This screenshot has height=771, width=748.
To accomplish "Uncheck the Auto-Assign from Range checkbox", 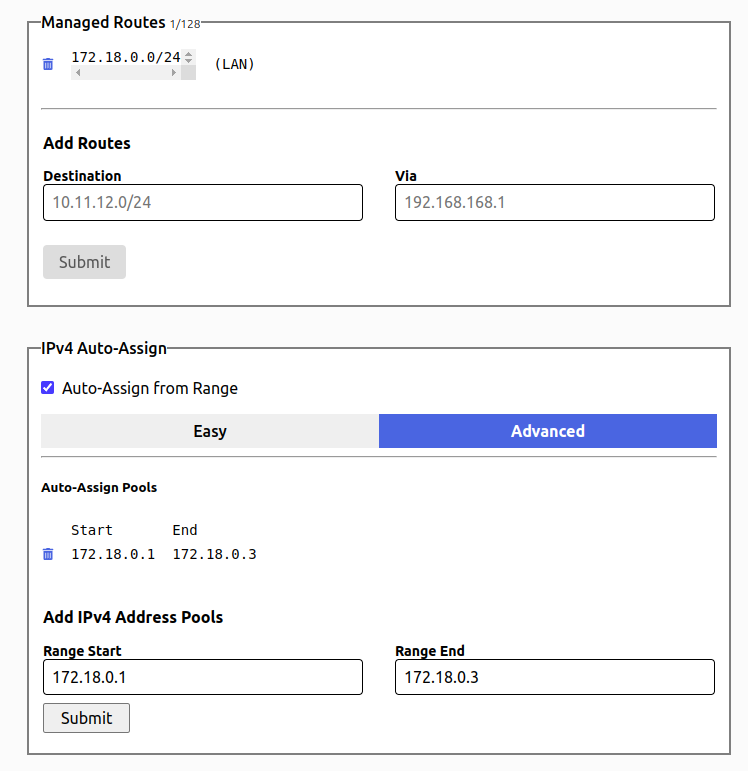I will pos(48,387).
